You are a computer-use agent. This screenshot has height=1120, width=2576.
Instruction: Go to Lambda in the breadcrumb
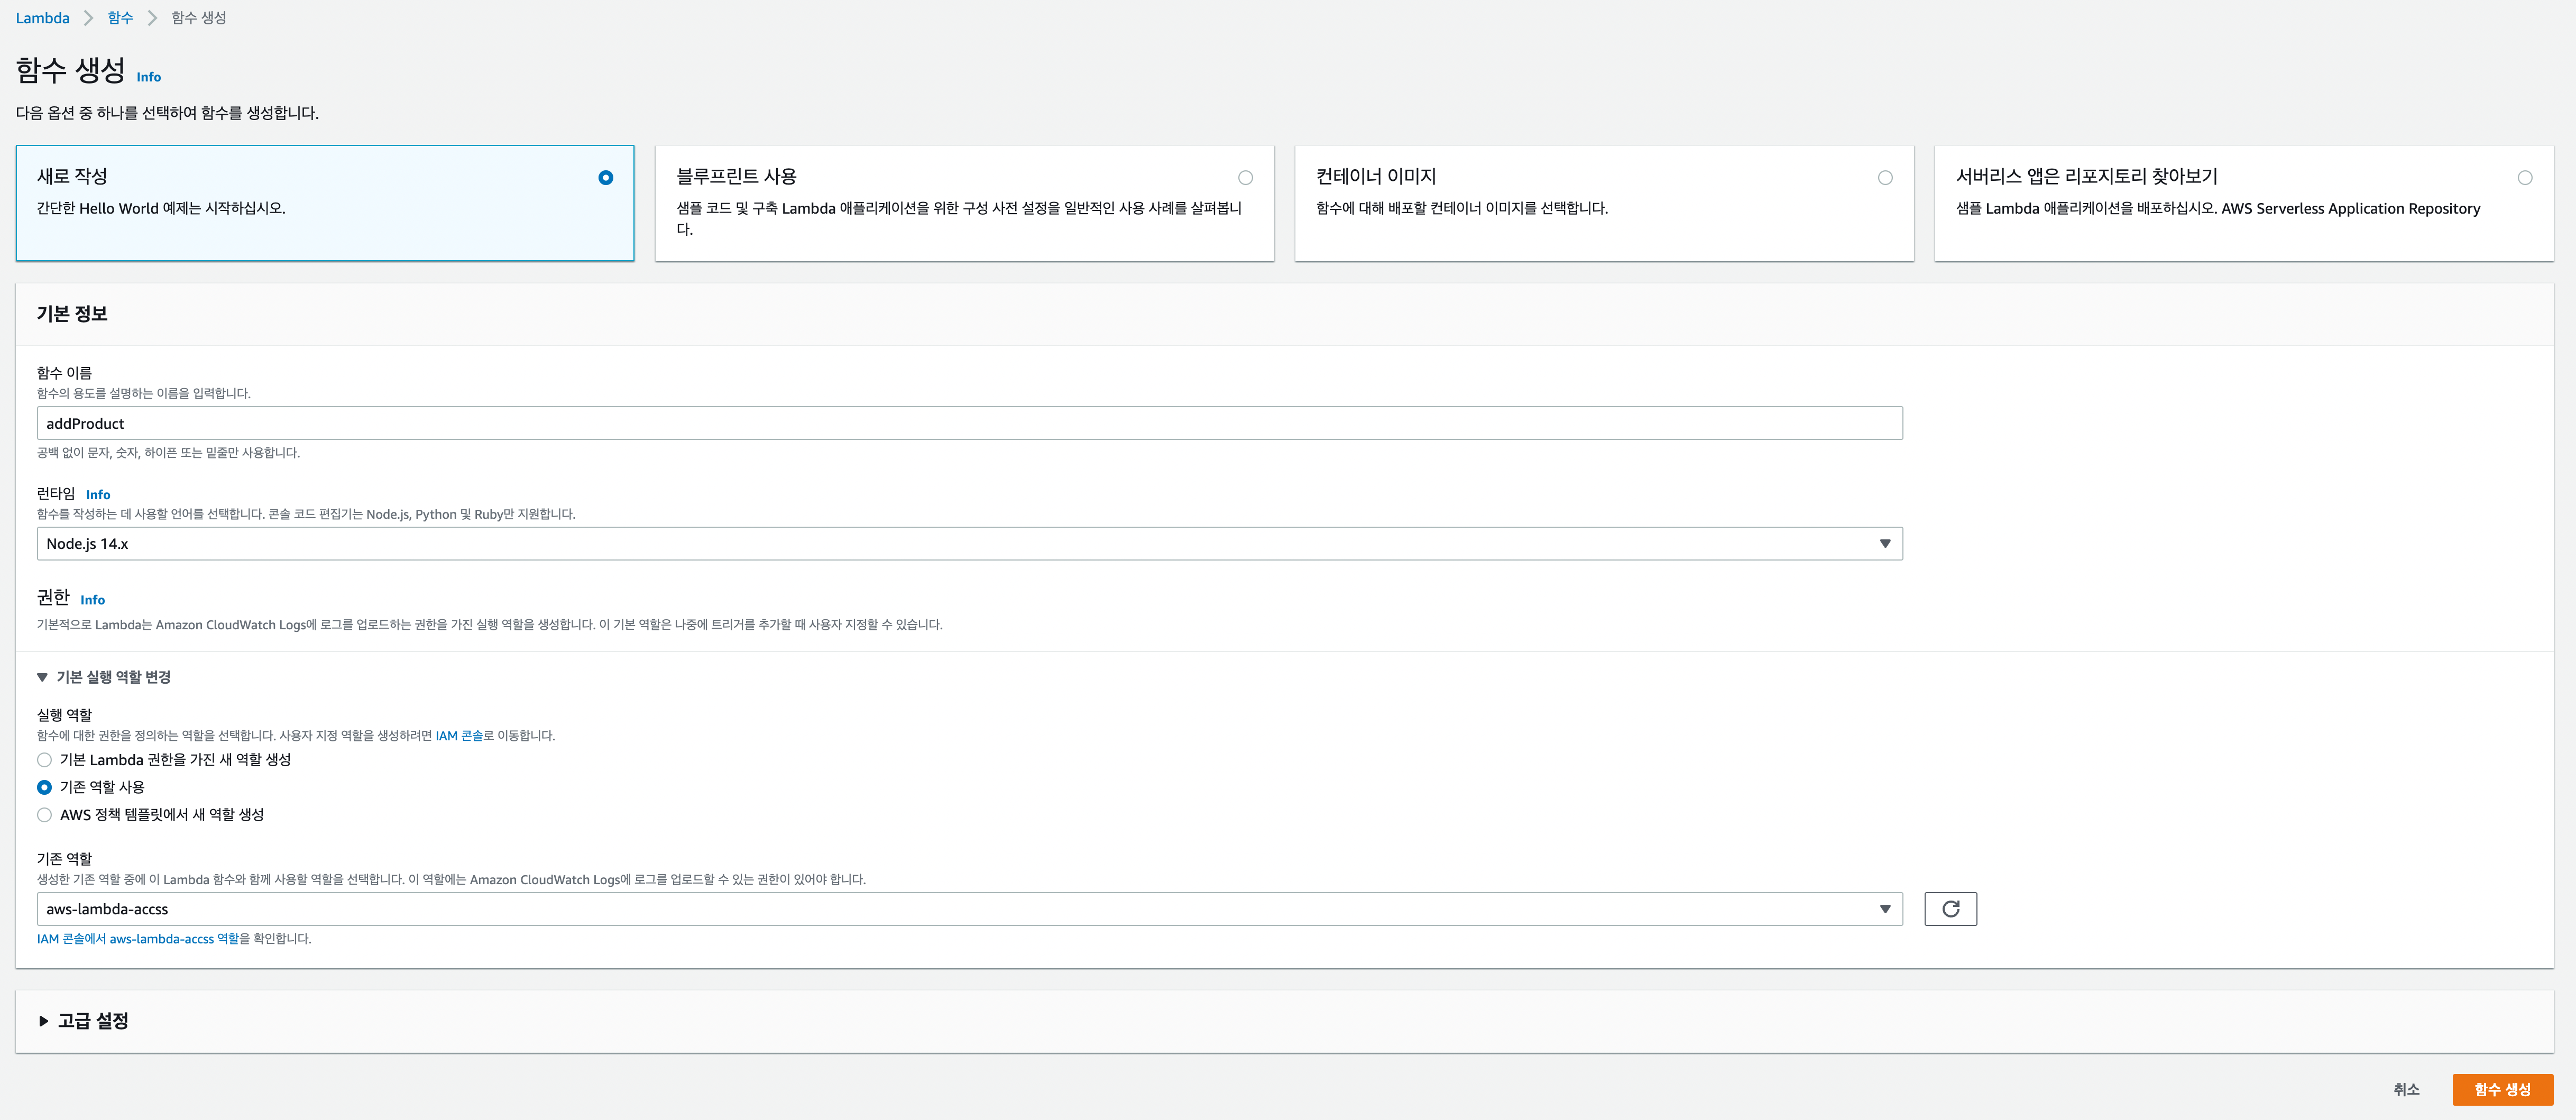(x=42, y=18)
